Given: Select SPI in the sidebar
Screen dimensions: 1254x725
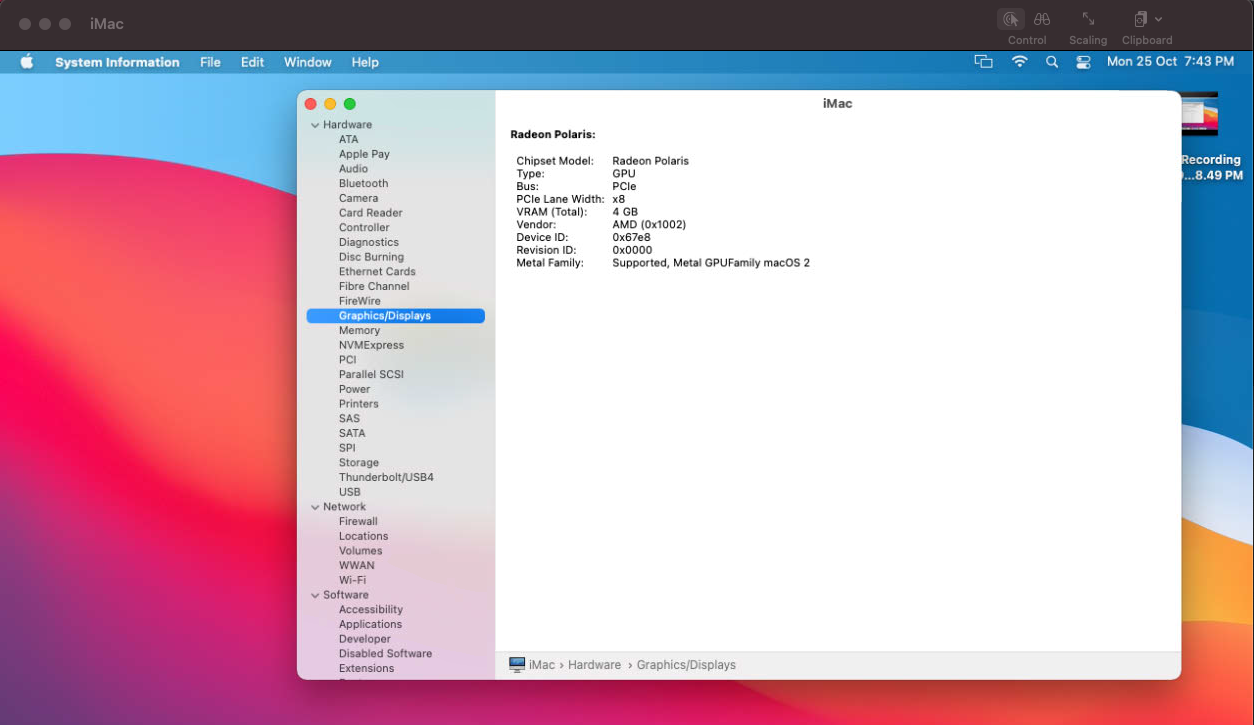Looking at the screenshot, I should pos(347,448).
